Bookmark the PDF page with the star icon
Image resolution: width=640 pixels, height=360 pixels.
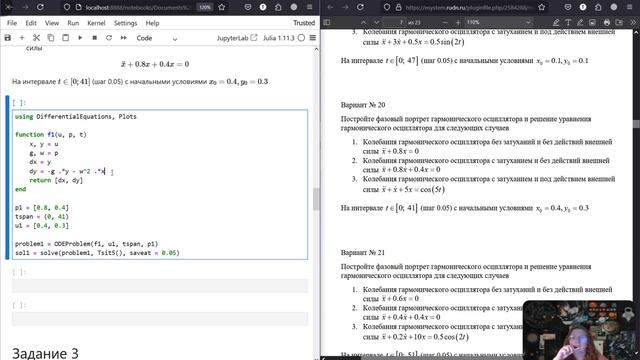542,7
